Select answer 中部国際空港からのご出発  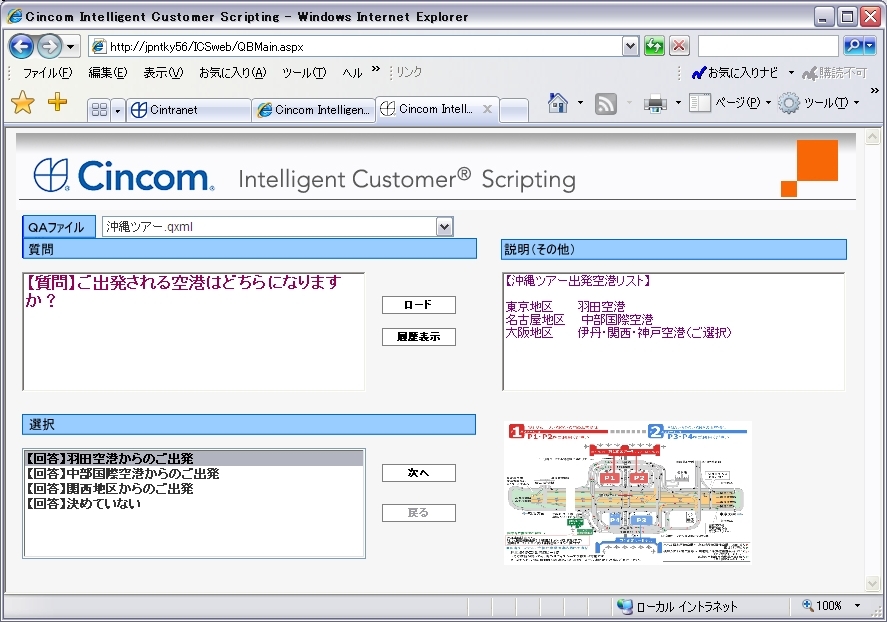[193, 473]
